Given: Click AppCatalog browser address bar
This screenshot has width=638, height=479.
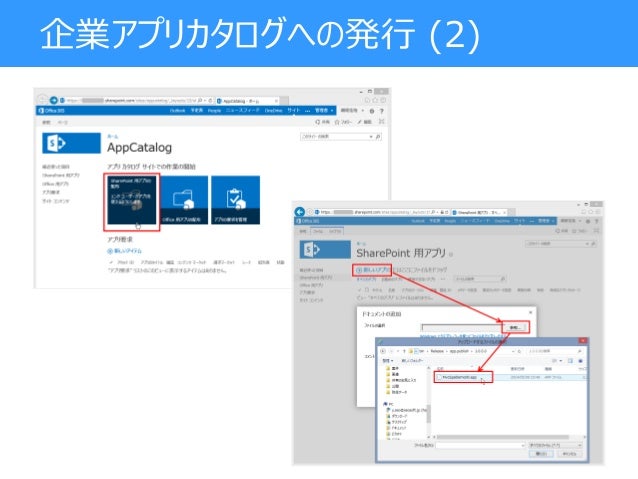Looking at the screenshot, I should point(138,100).
